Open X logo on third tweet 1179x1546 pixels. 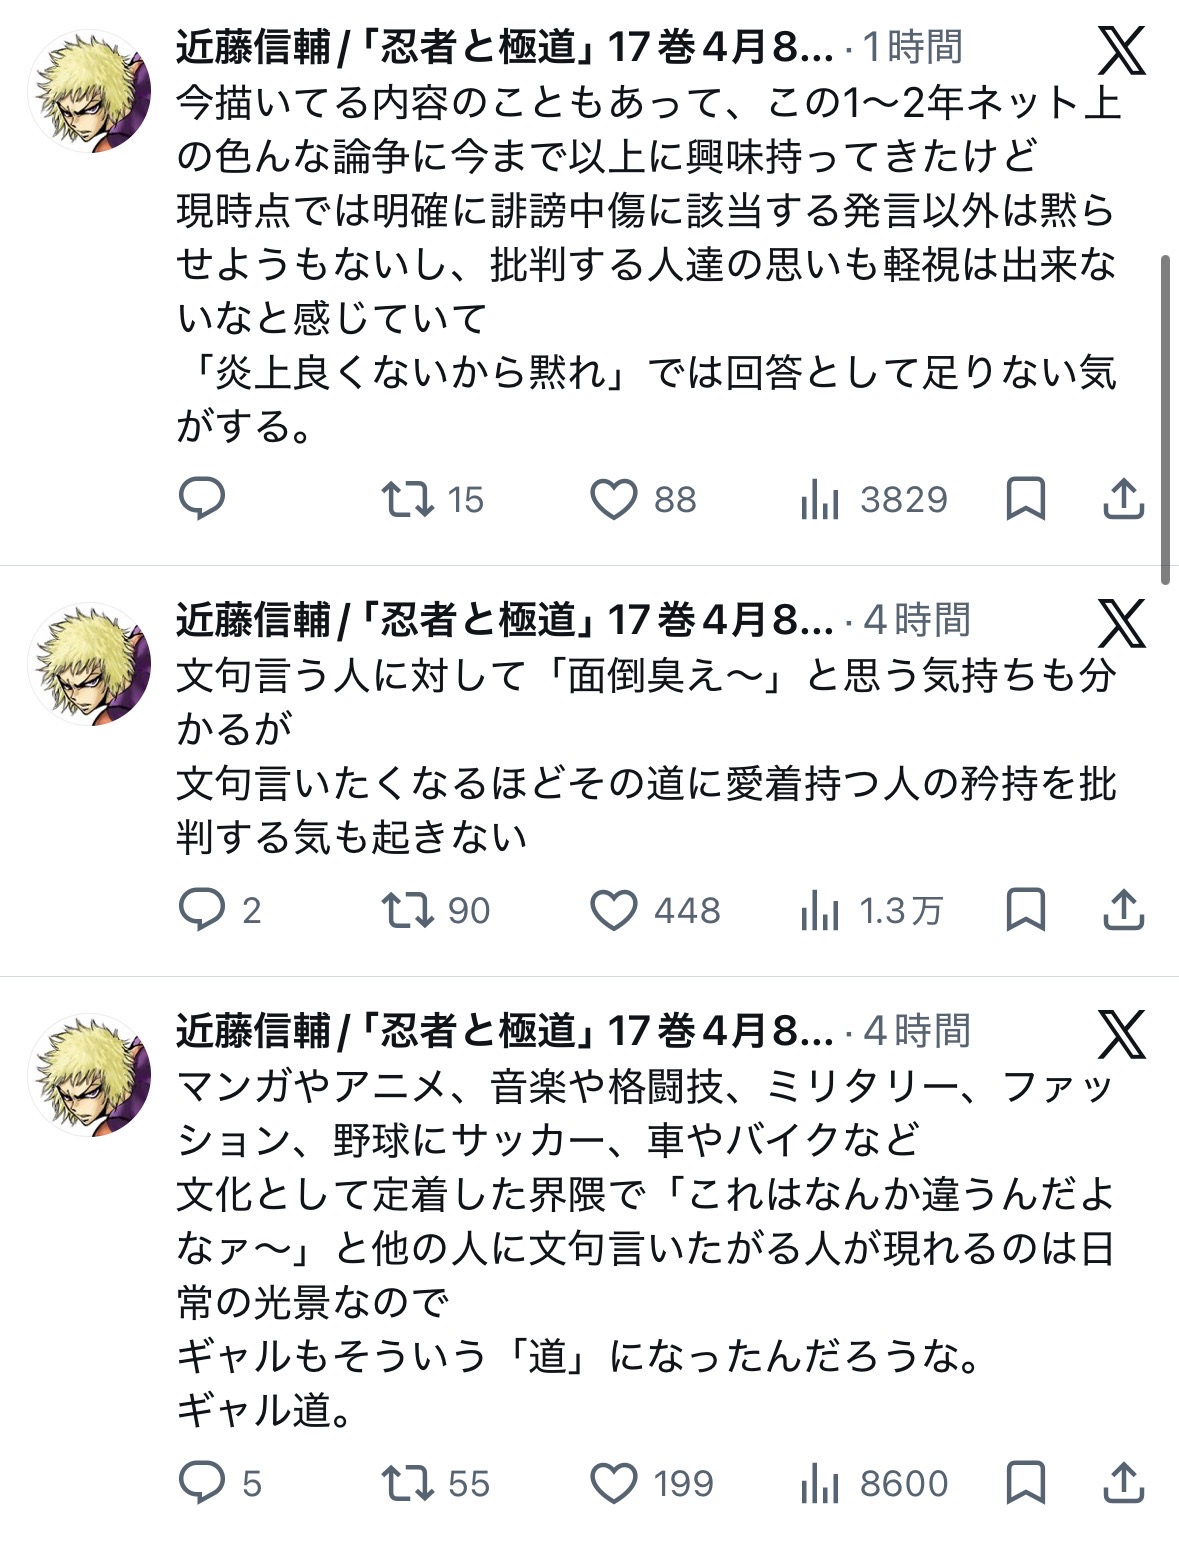click(x=1122, y=1034)
